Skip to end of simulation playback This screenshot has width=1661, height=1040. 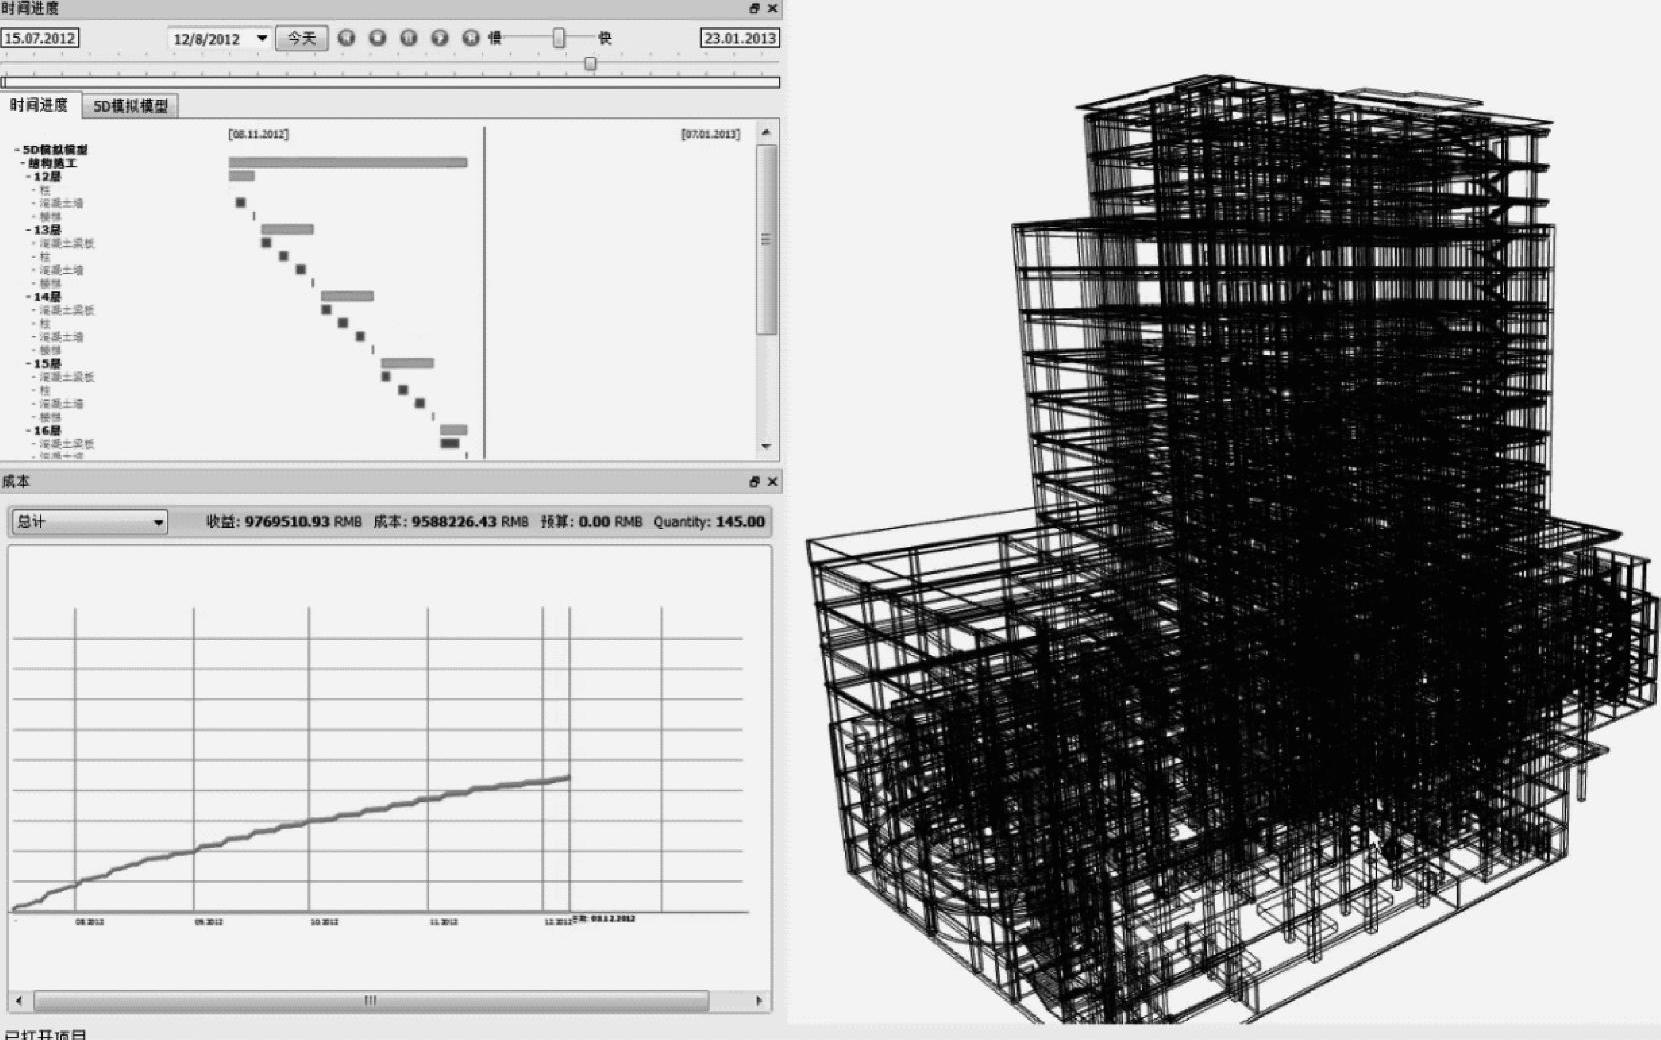[x=471, y=38]
